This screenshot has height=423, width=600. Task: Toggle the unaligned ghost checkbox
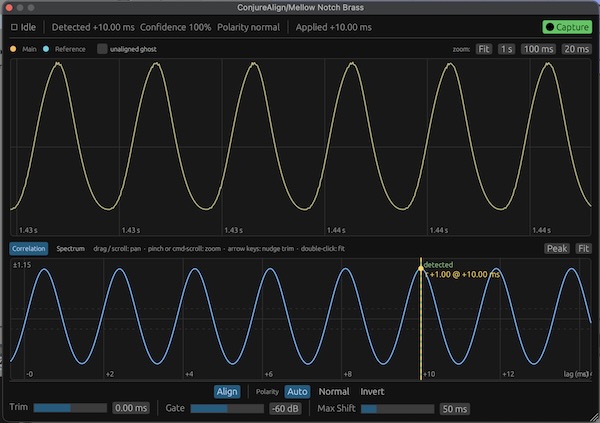point(102,49)
